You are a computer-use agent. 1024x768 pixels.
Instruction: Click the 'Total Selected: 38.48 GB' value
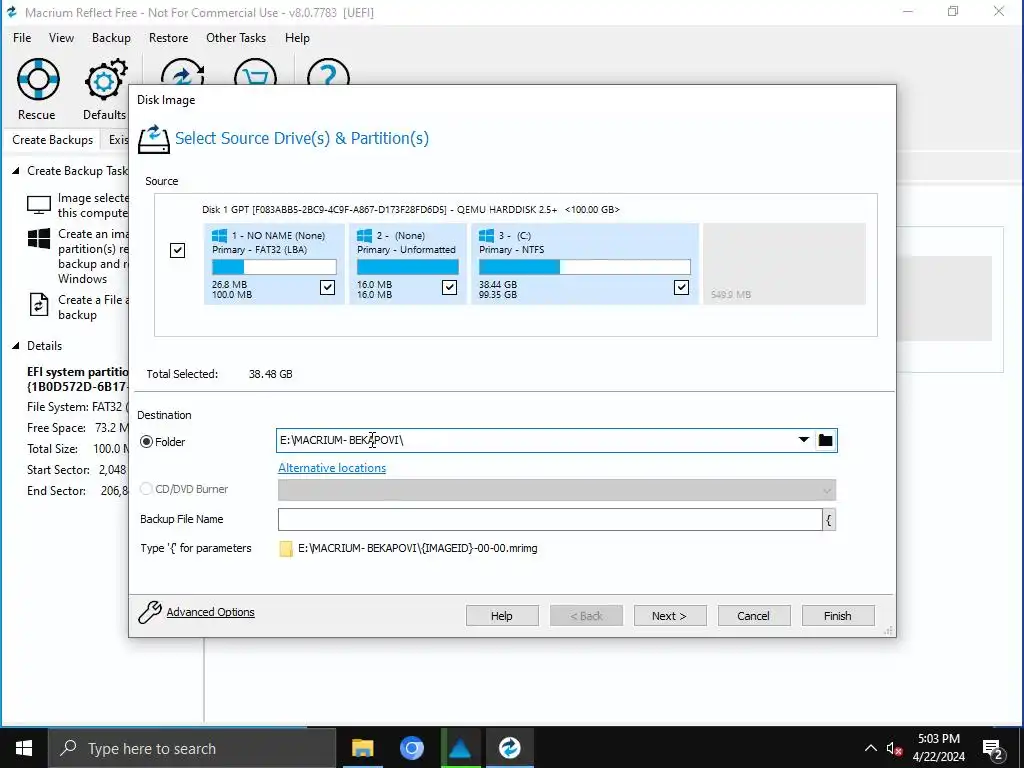click(270, 374)
